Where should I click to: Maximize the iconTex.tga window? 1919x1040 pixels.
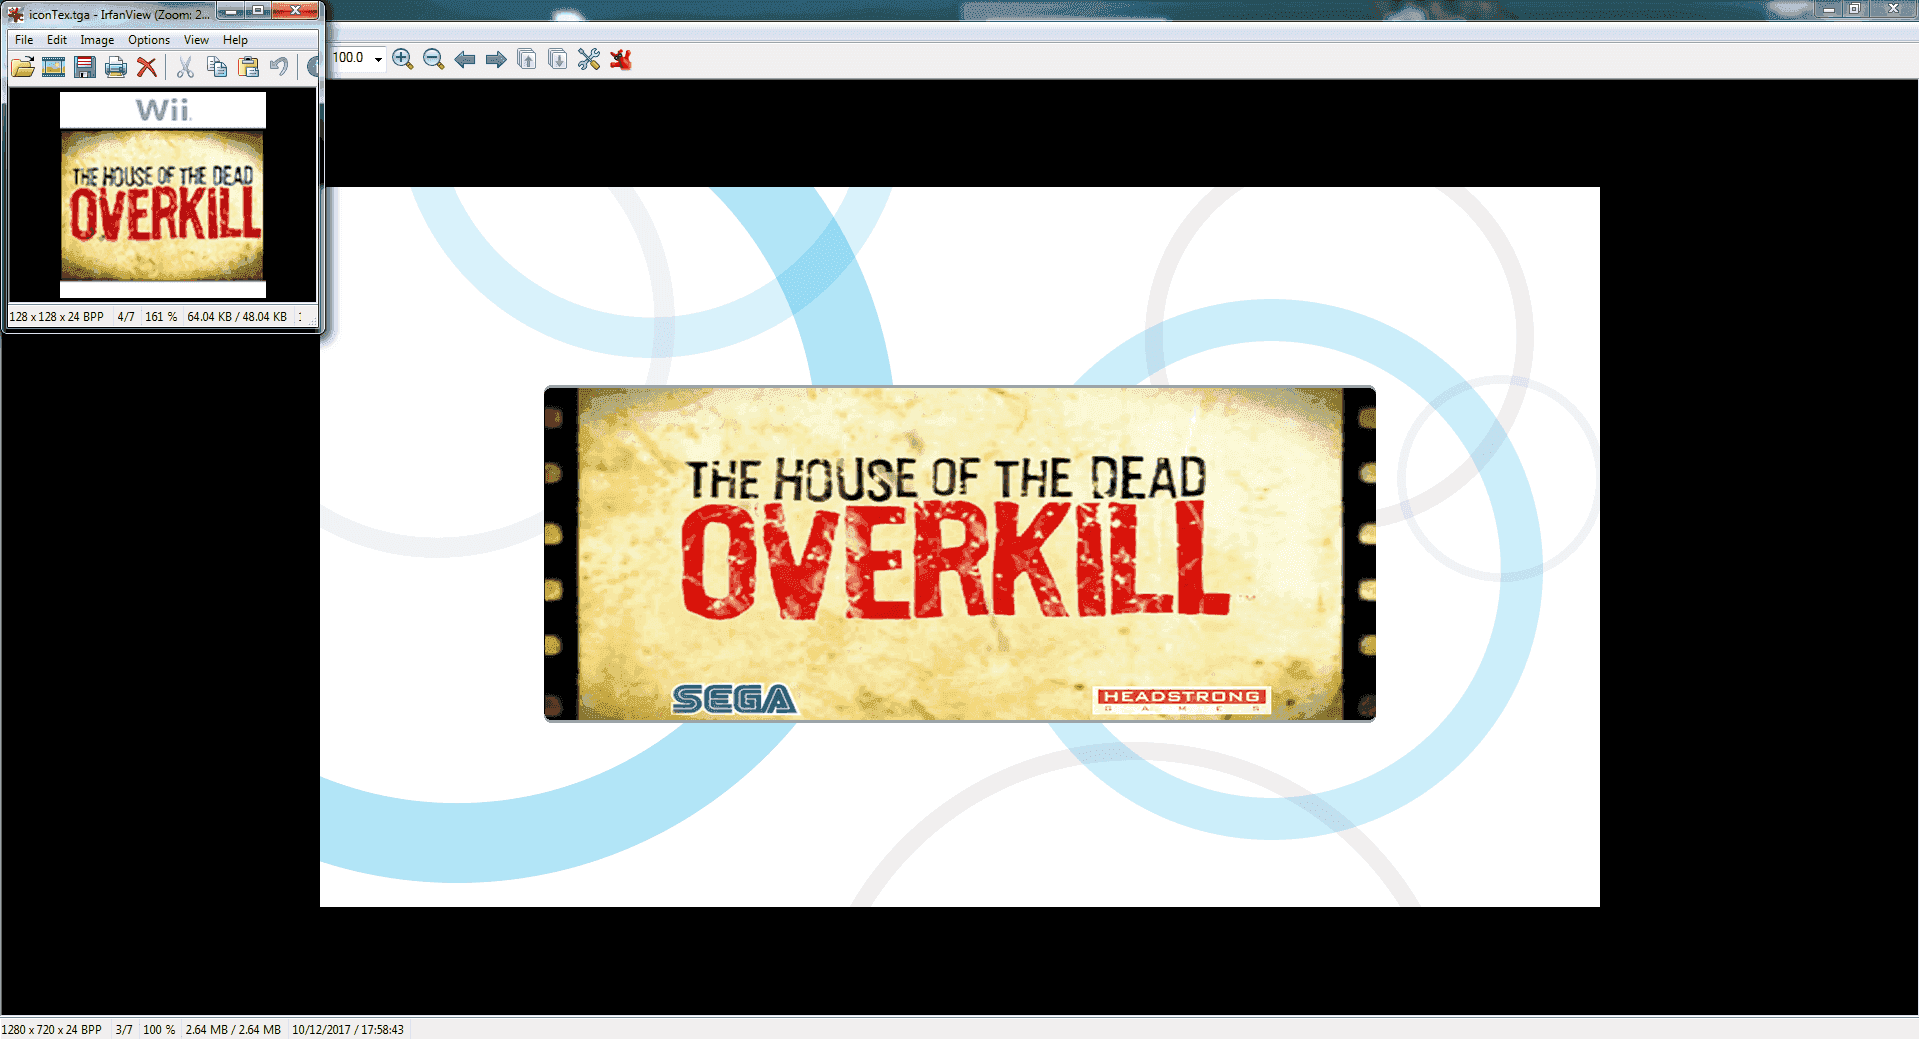[257, 11]
